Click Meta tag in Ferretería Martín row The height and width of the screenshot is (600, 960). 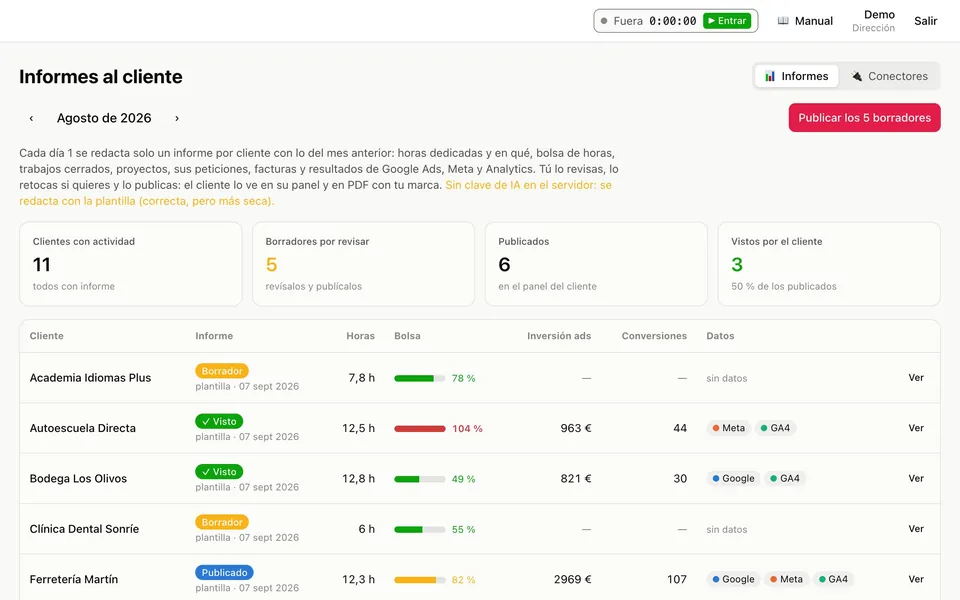[786, 579]
